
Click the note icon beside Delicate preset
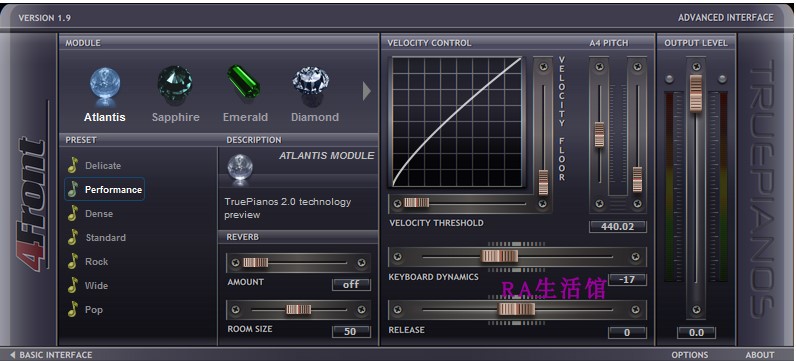tap(73, 165)
